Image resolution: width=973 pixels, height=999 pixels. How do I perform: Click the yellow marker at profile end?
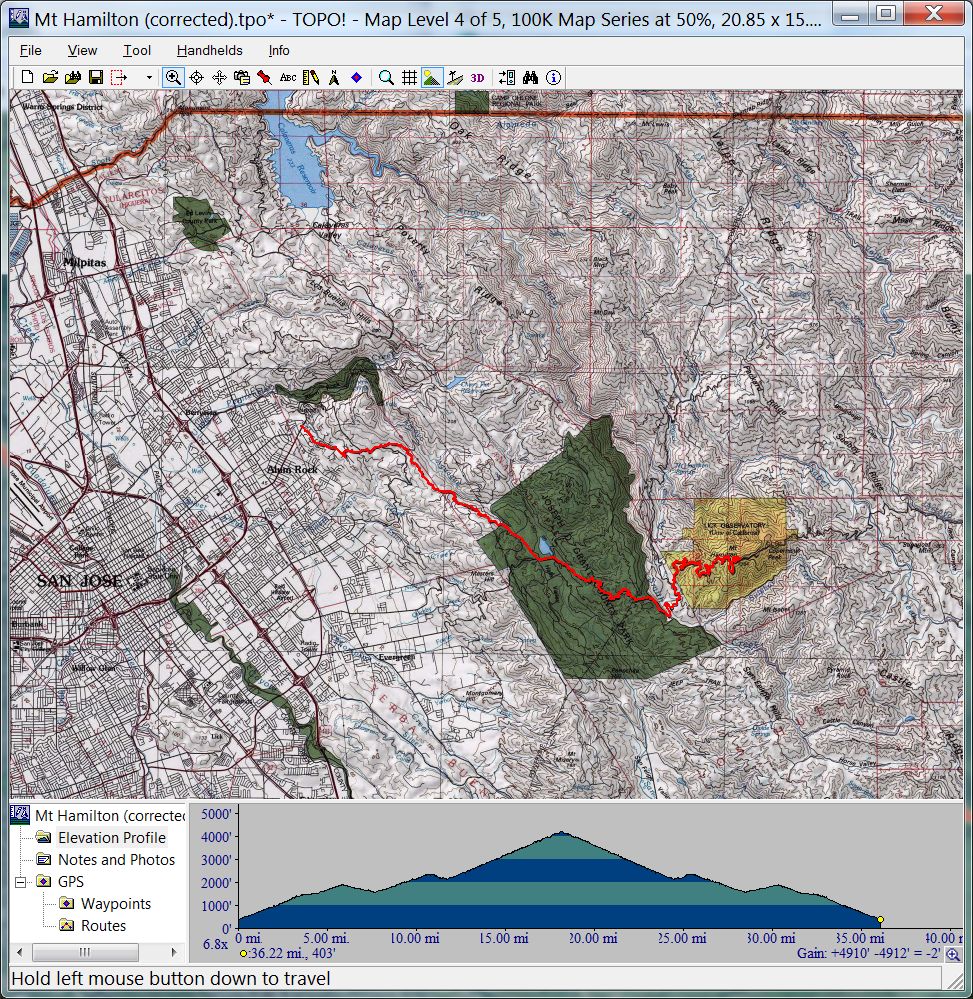click(880, 920)
